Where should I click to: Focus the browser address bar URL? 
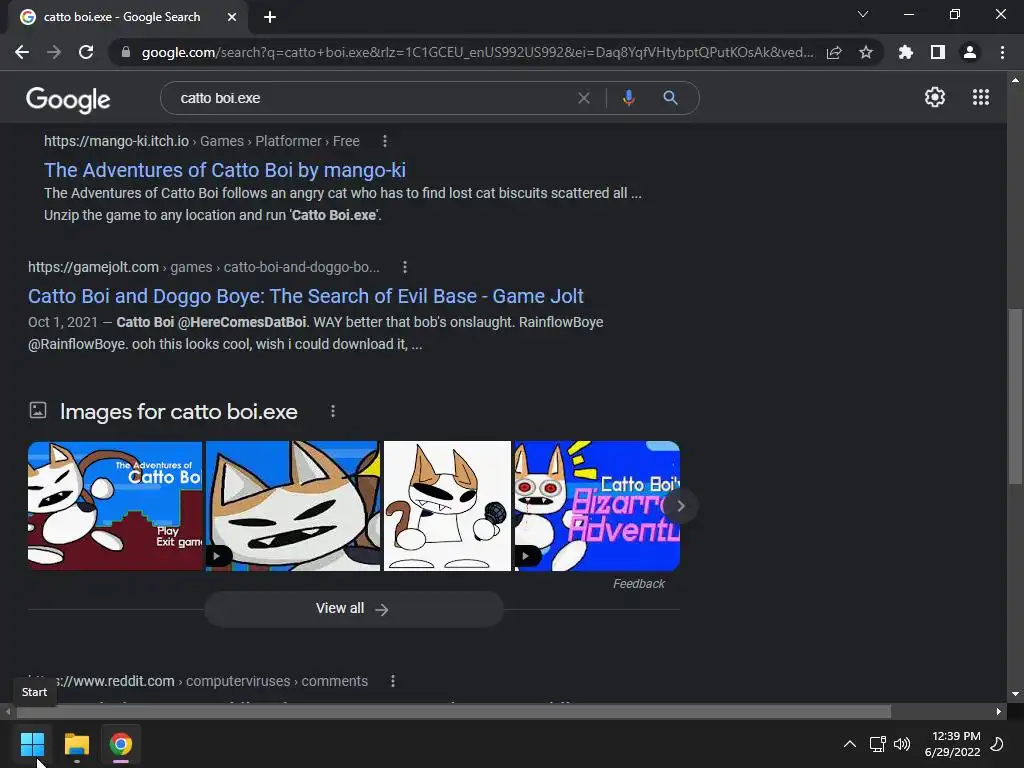click(x=477, y=52)
